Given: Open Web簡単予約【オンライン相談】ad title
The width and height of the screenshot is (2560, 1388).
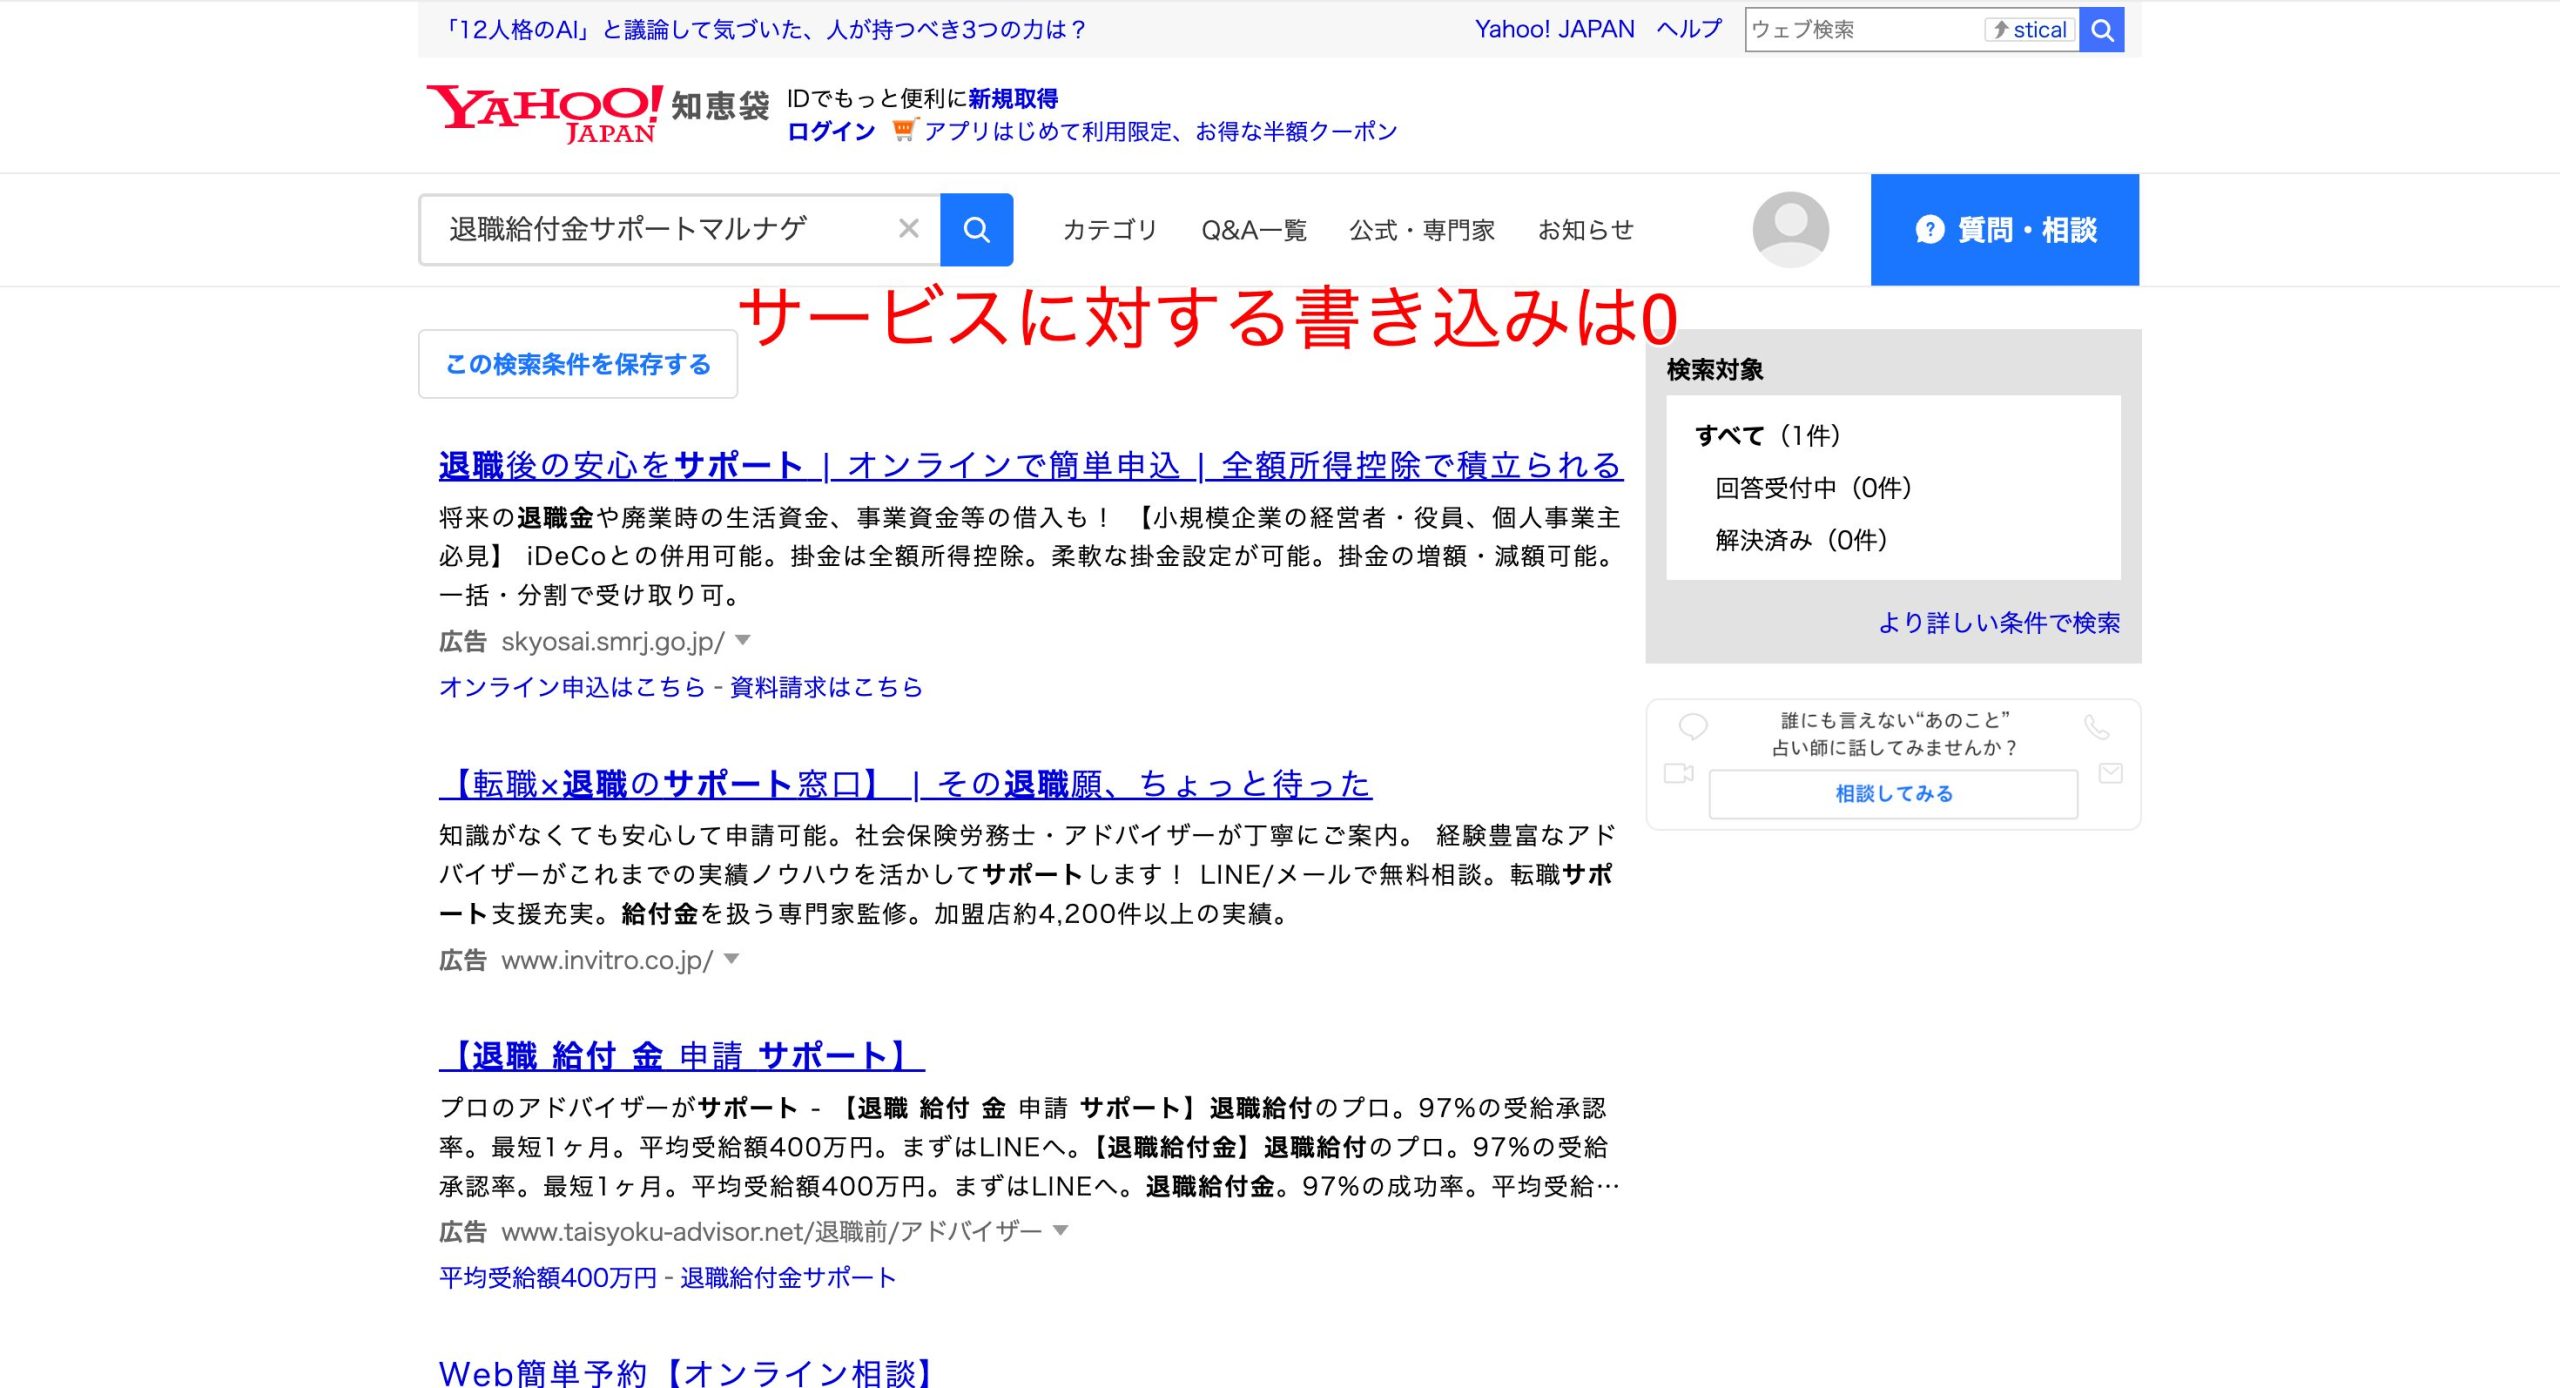Looking at the screenshot, I should pyautogui.click(x=685, y=1372).
